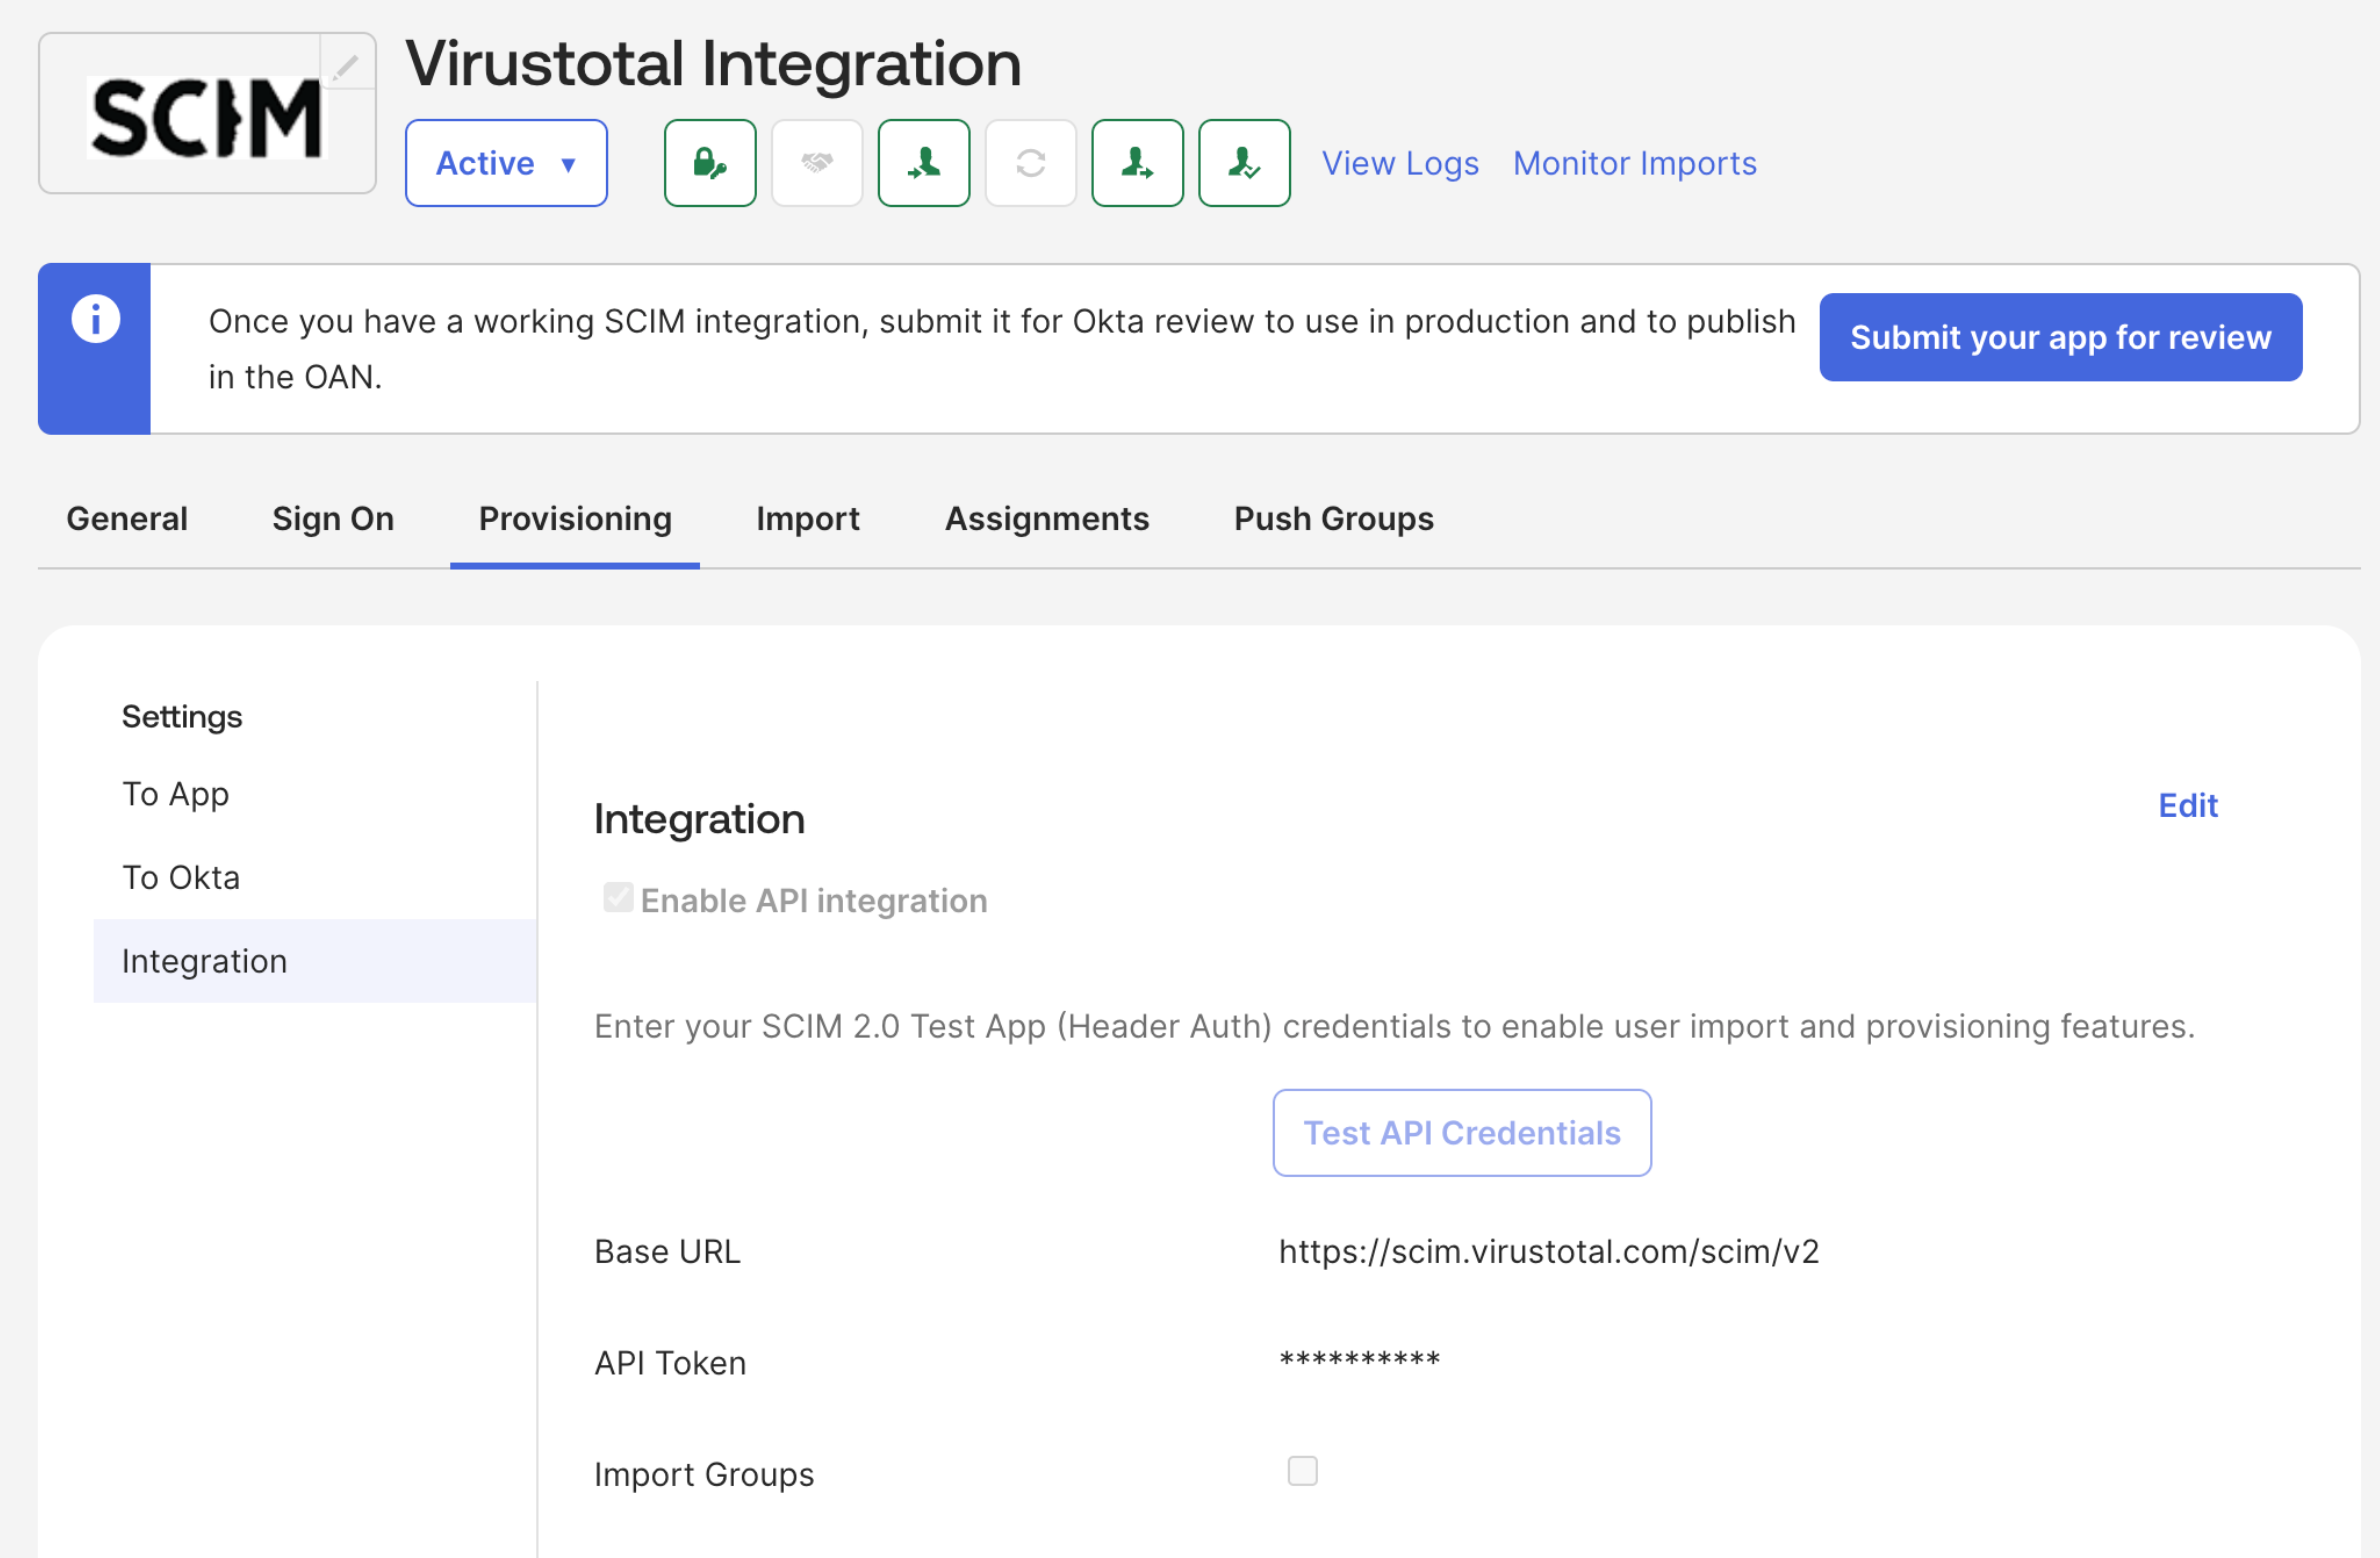The image size is (2380, 1558).
Task: Switch to the Sign On tab
Action: (333, 519)
